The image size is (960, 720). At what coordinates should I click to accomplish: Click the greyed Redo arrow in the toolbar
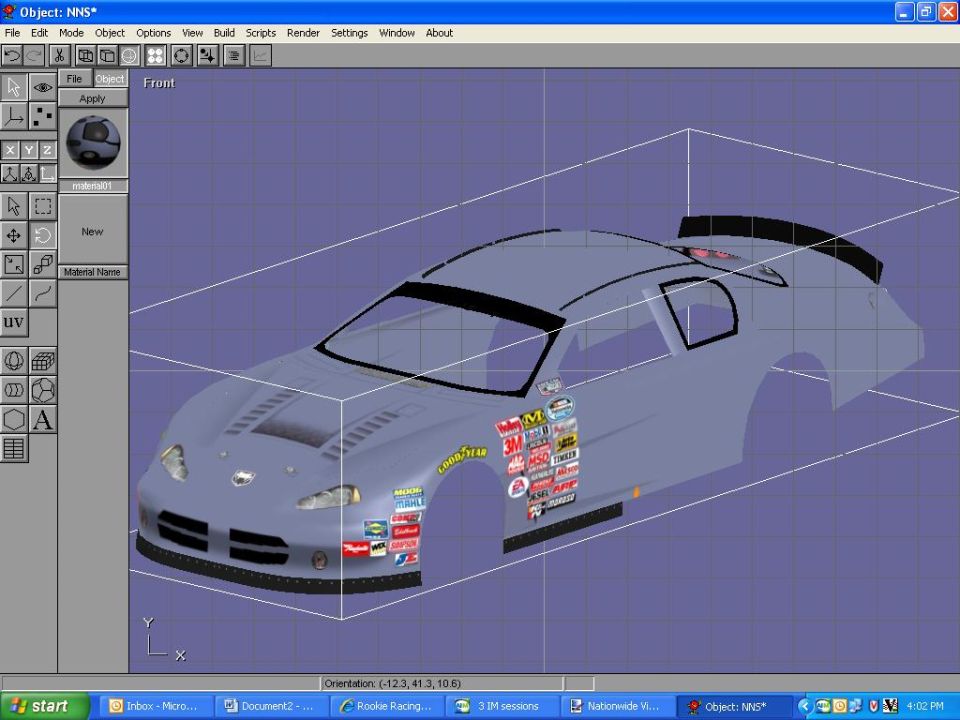point(34,56)
